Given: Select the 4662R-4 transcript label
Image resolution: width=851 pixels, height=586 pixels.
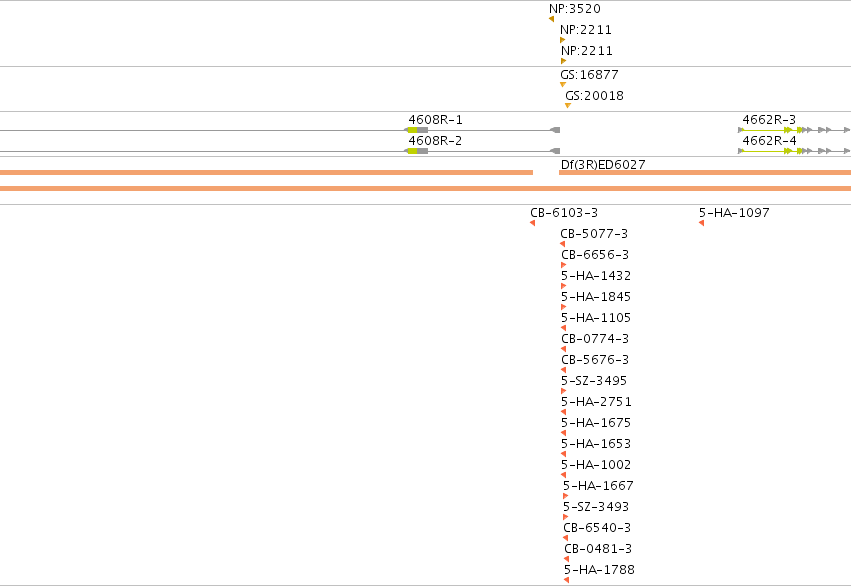Looking at the screenshot, I should click(x=769, y=141).
